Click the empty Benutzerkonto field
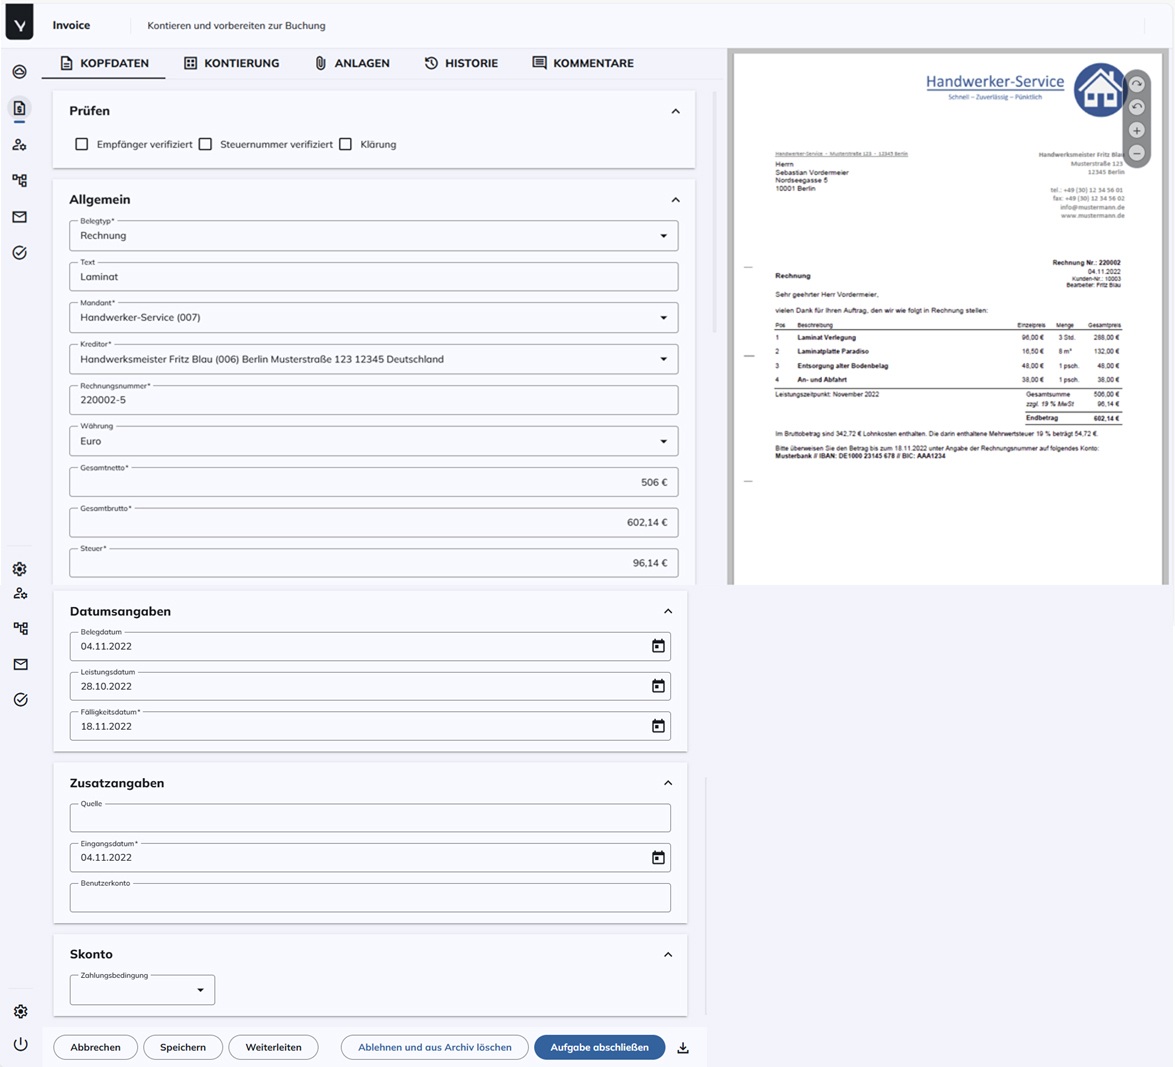The height and width of the screenshot is (1067, 1175). click(370, 898)
